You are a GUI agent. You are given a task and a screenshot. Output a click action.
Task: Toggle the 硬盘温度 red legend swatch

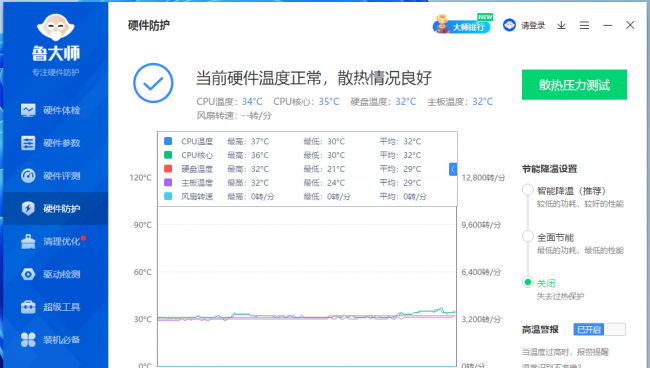tap(168, 169)
